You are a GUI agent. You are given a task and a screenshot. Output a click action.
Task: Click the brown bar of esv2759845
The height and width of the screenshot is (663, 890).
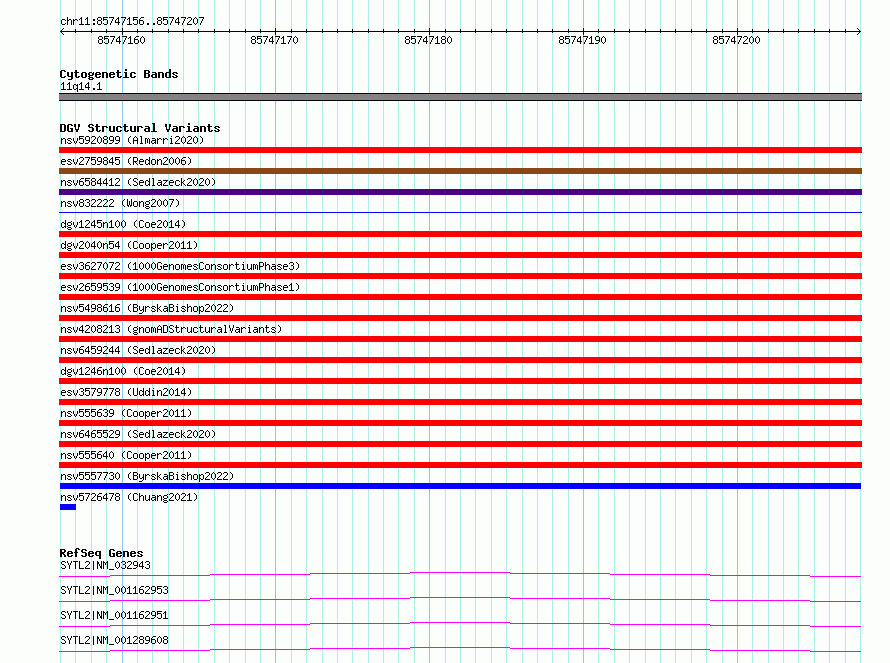click(460, 171)
